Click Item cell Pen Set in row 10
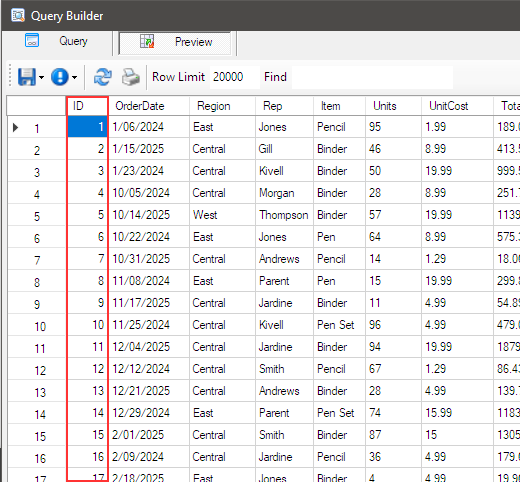 coord(339,325)
